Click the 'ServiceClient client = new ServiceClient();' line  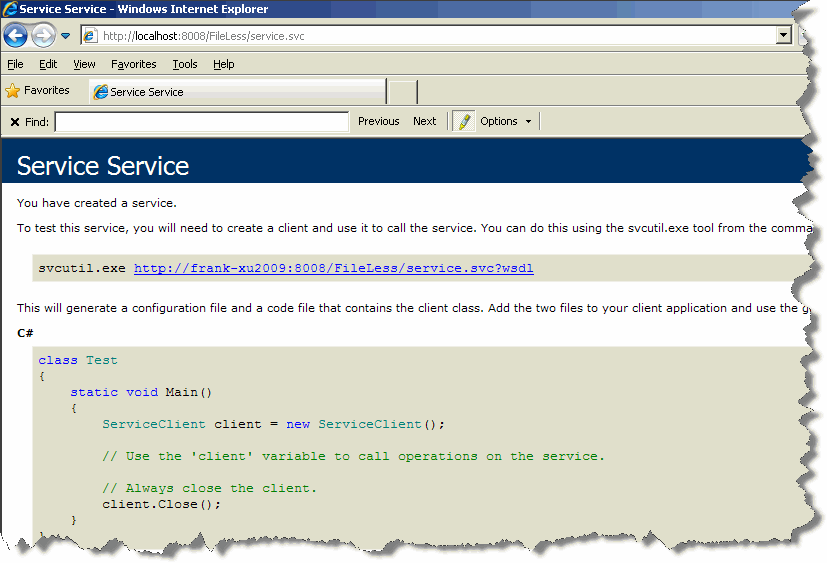pos(273,424)
